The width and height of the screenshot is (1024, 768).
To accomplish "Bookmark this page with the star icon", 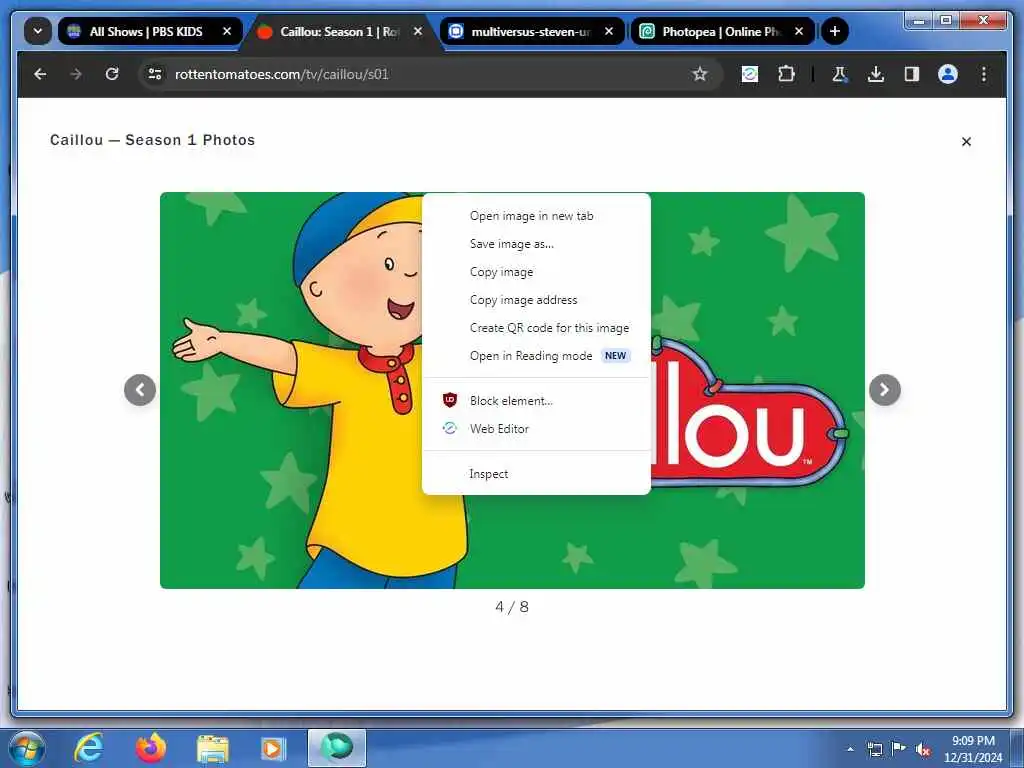I will (x=700, y=74).
